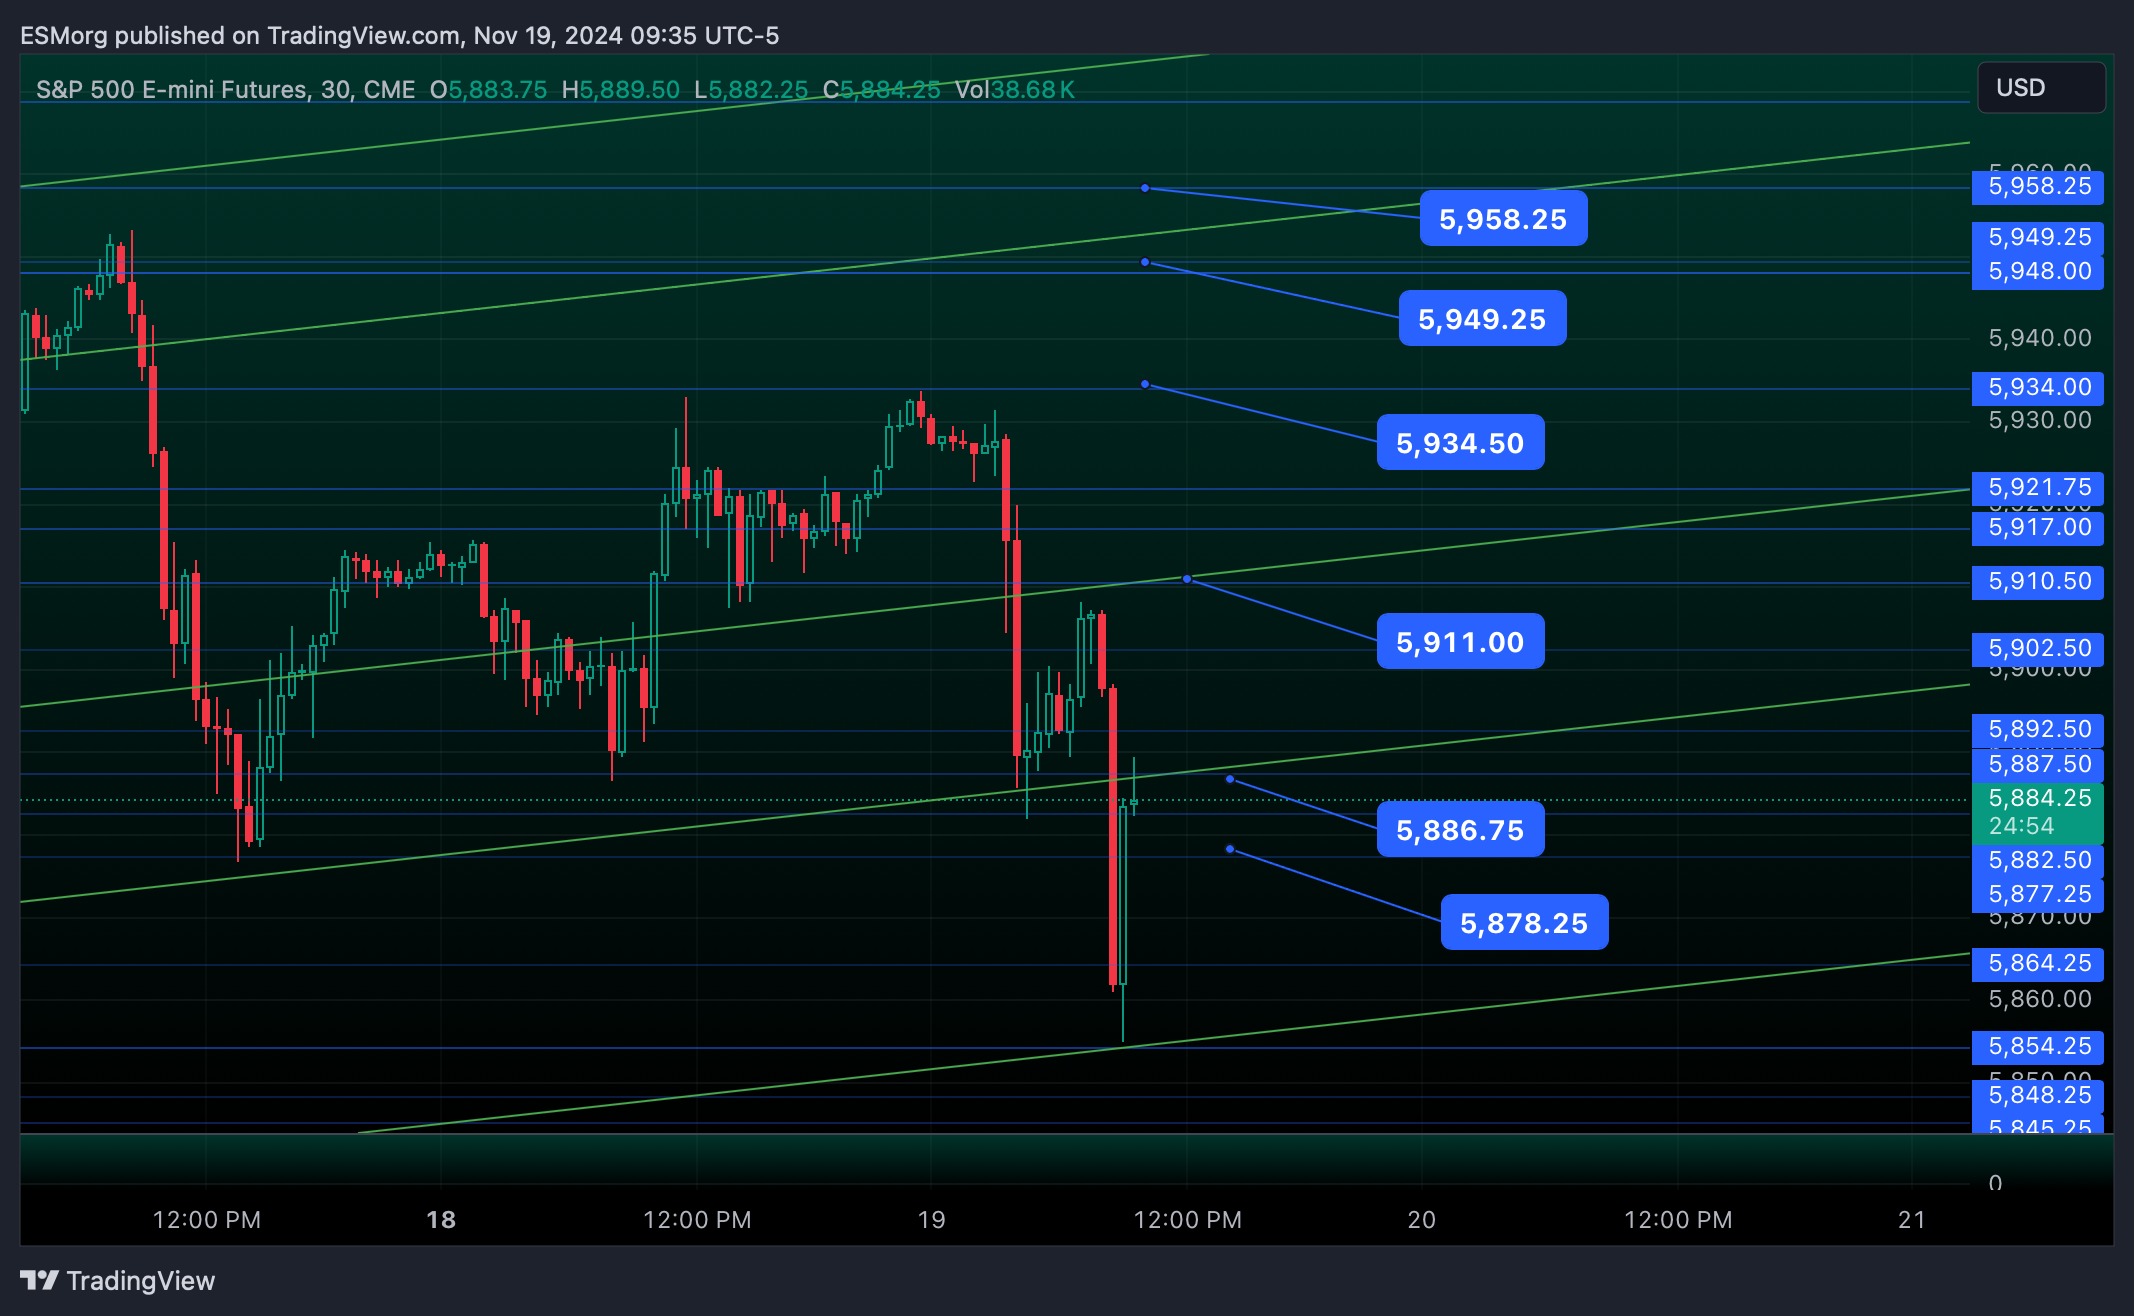Click the first 12:00 PM time axis label
The width and height of the screenshot is (2134, 1316).
207,1220
